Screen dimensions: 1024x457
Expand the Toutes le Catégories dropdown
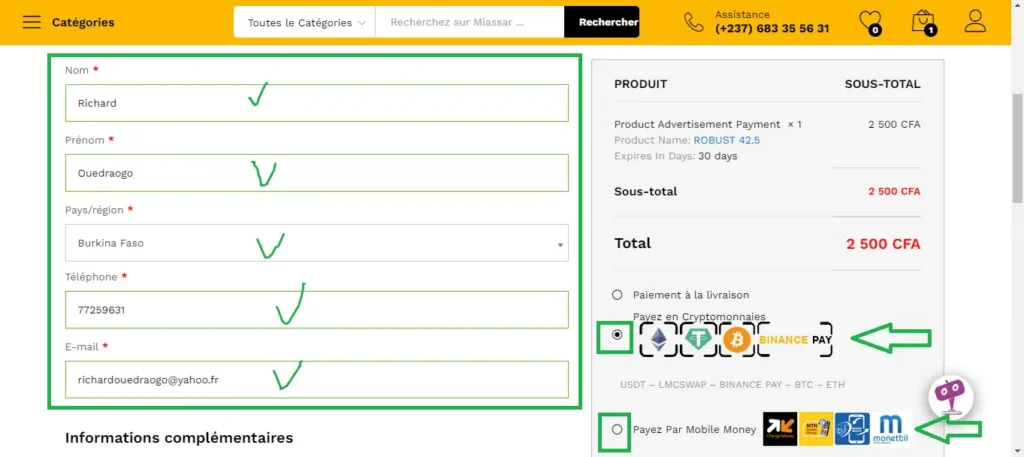click(305, 22)
